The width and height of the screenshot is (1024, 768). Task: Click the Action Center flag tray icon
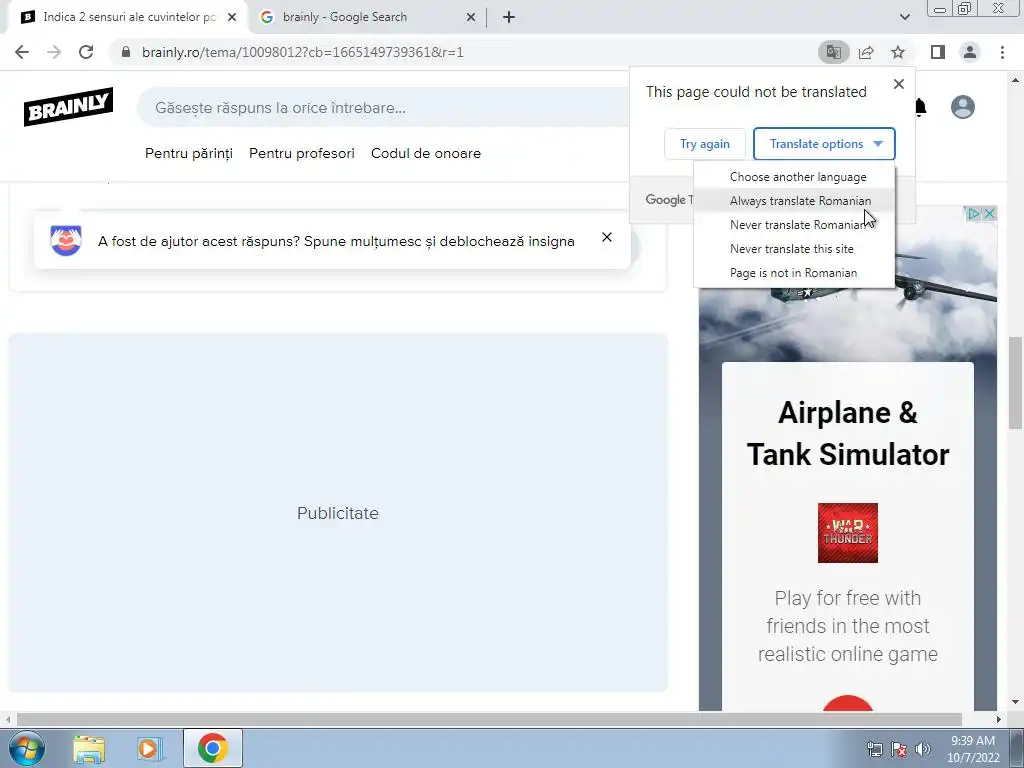point(899,749)
